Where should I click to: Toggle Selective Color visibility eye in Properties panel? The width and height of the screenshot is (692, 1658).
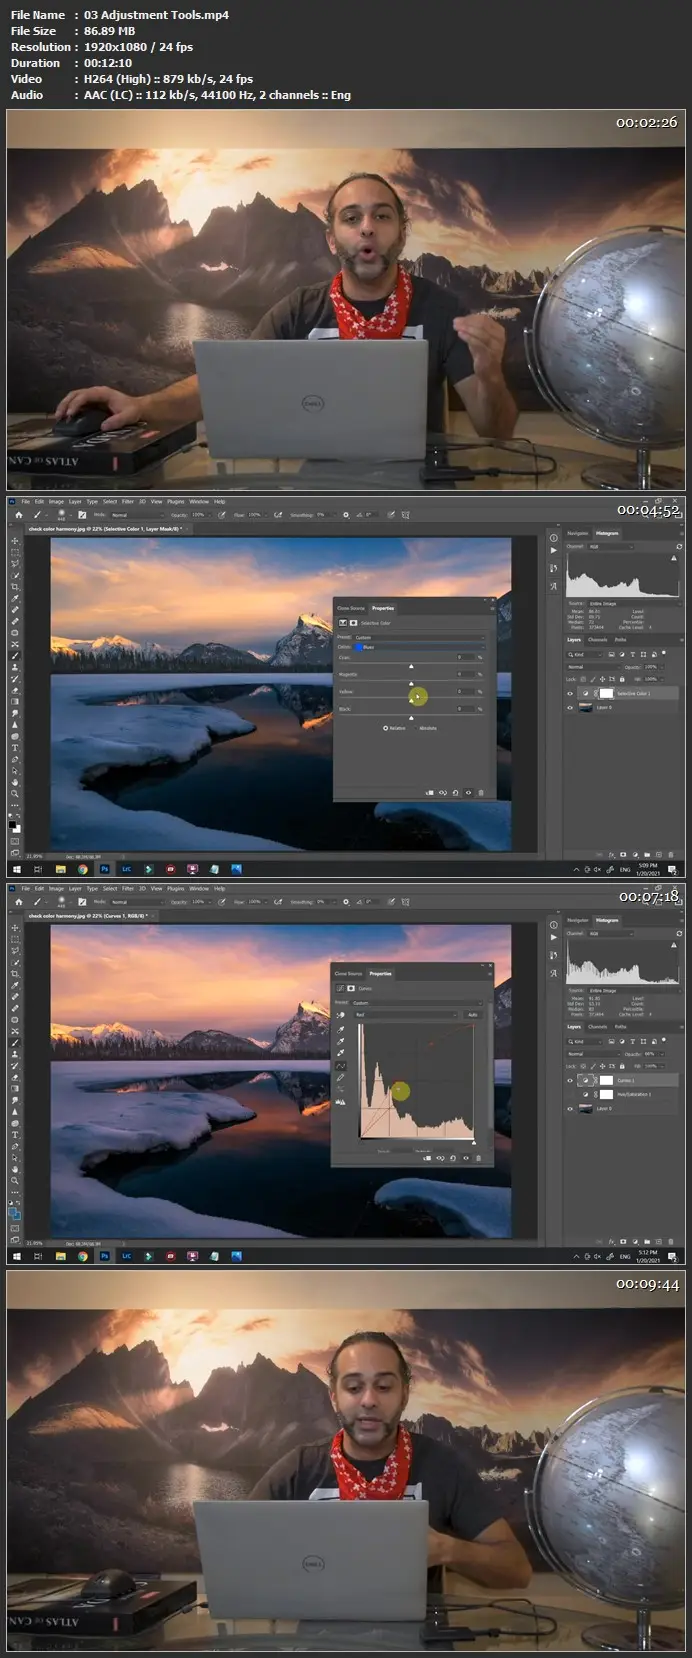(x=468, y=792)
